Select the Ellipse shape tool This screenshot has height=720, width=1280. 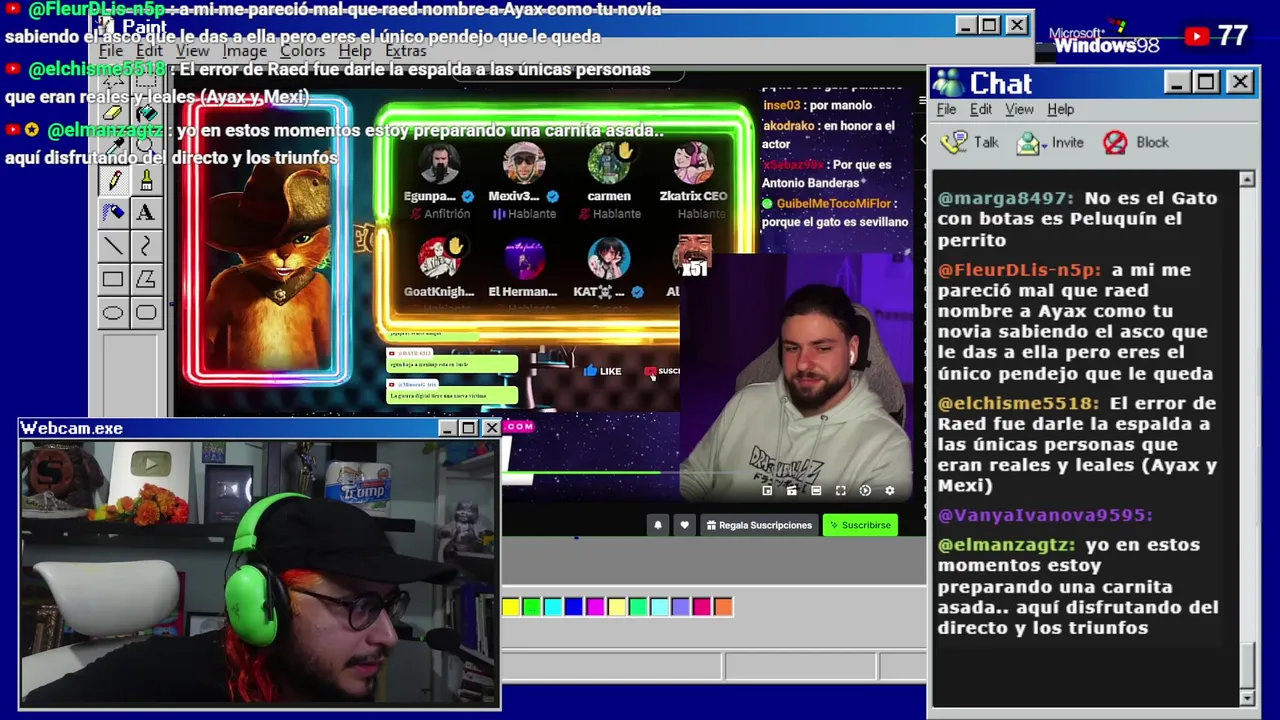click(113, 312)
